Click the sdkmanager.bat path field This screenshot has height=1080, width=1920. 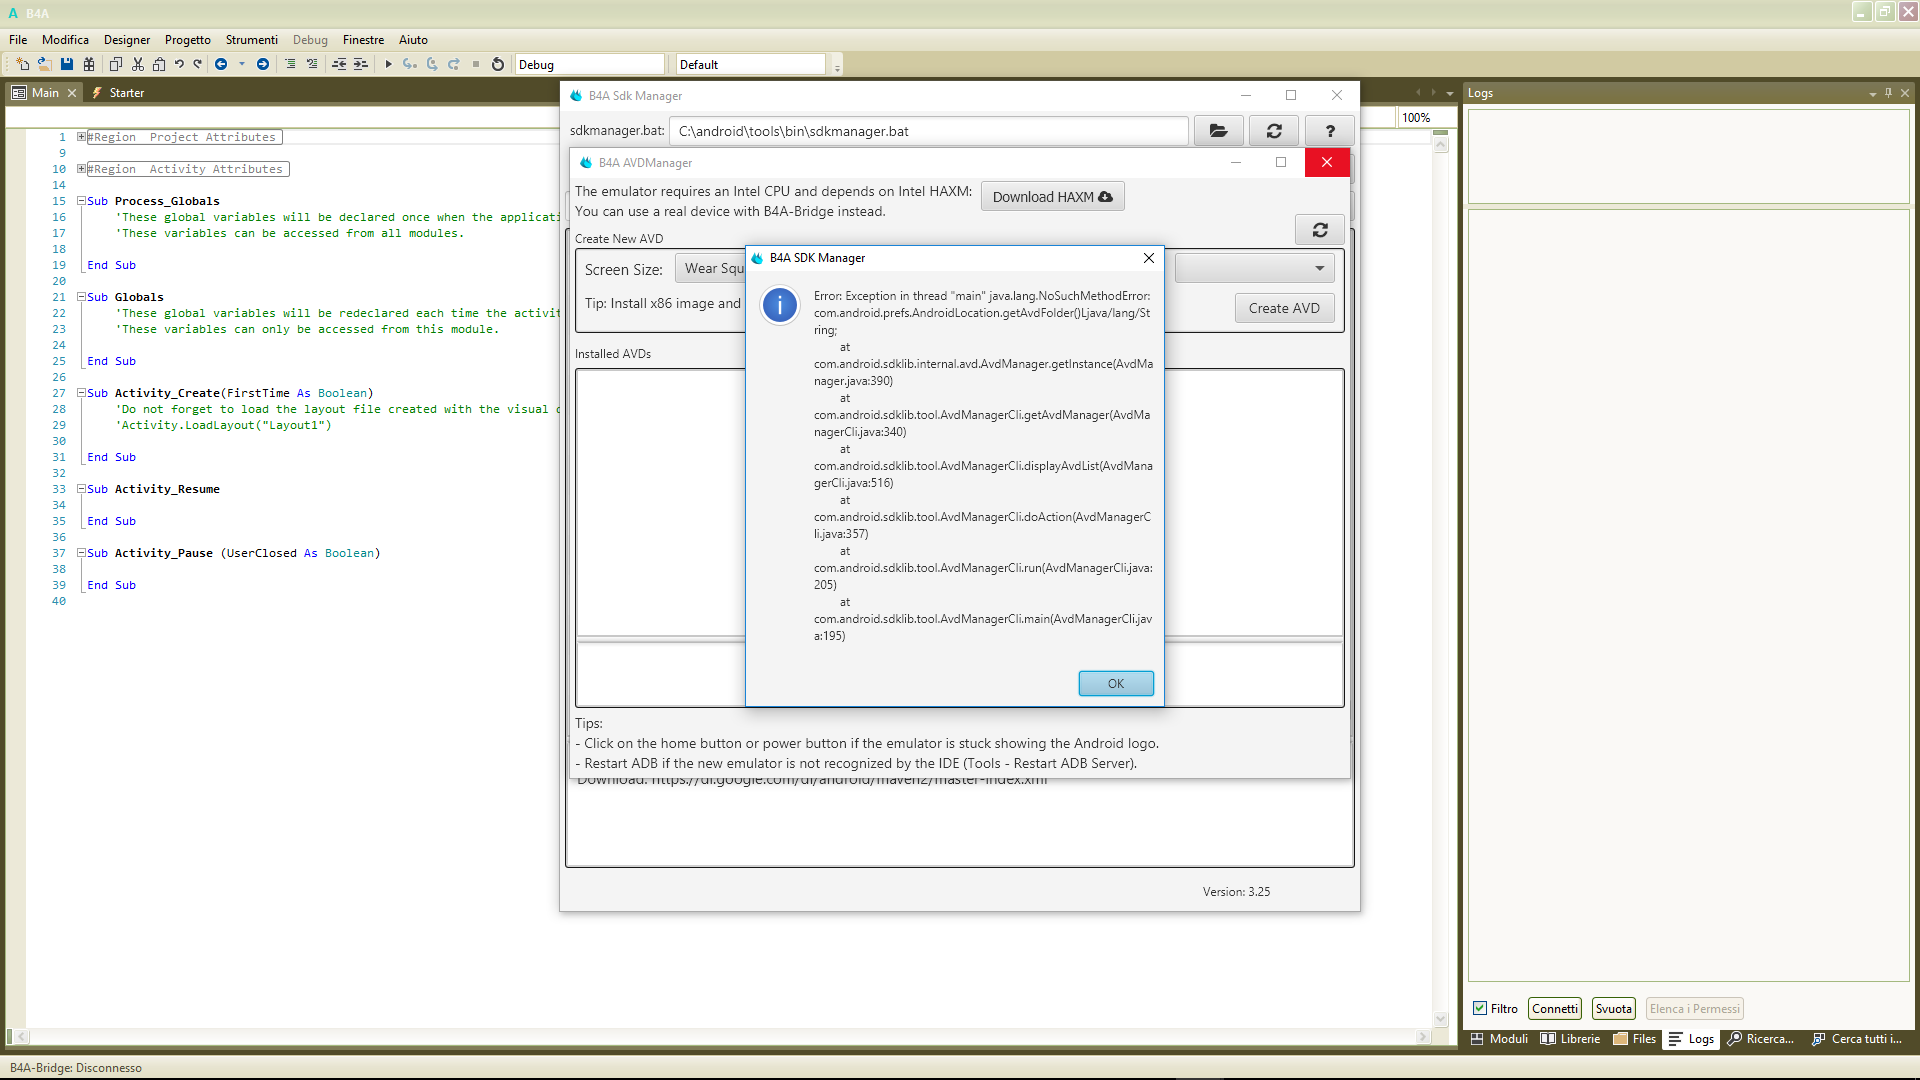pos(930,131)
